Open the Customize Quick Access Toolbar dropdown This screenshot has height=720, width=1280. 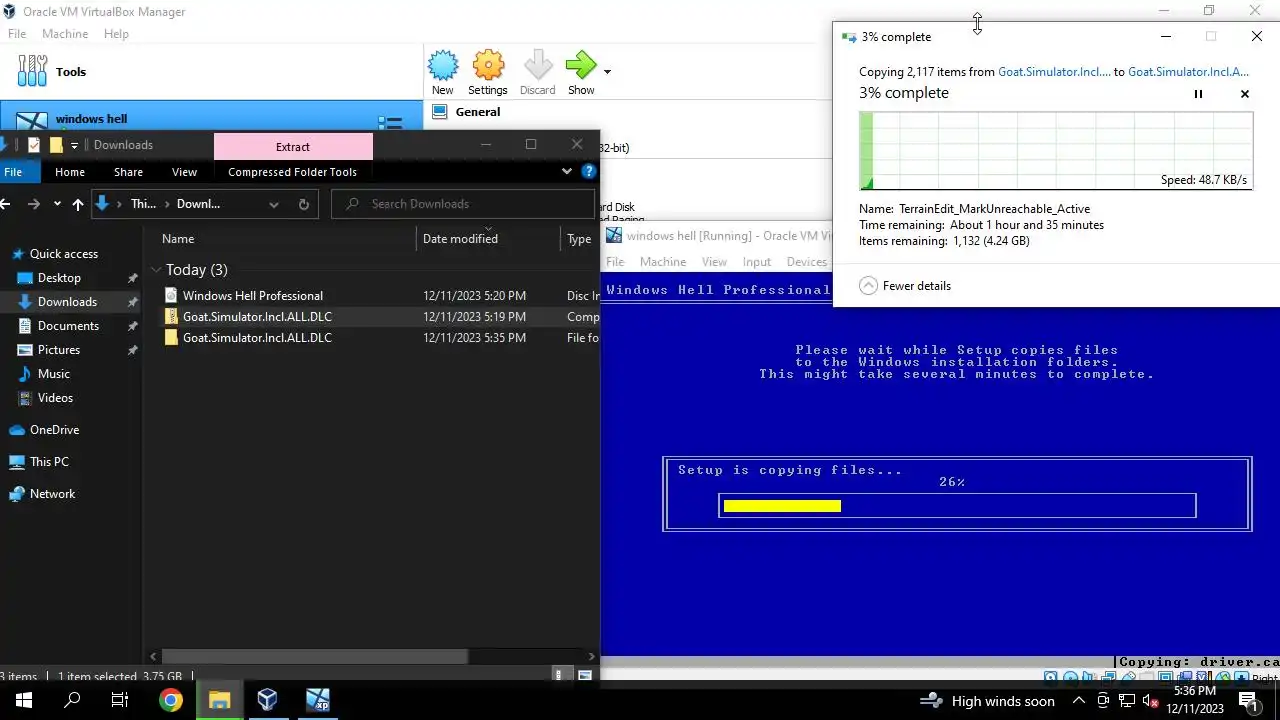tap(74, 146)
